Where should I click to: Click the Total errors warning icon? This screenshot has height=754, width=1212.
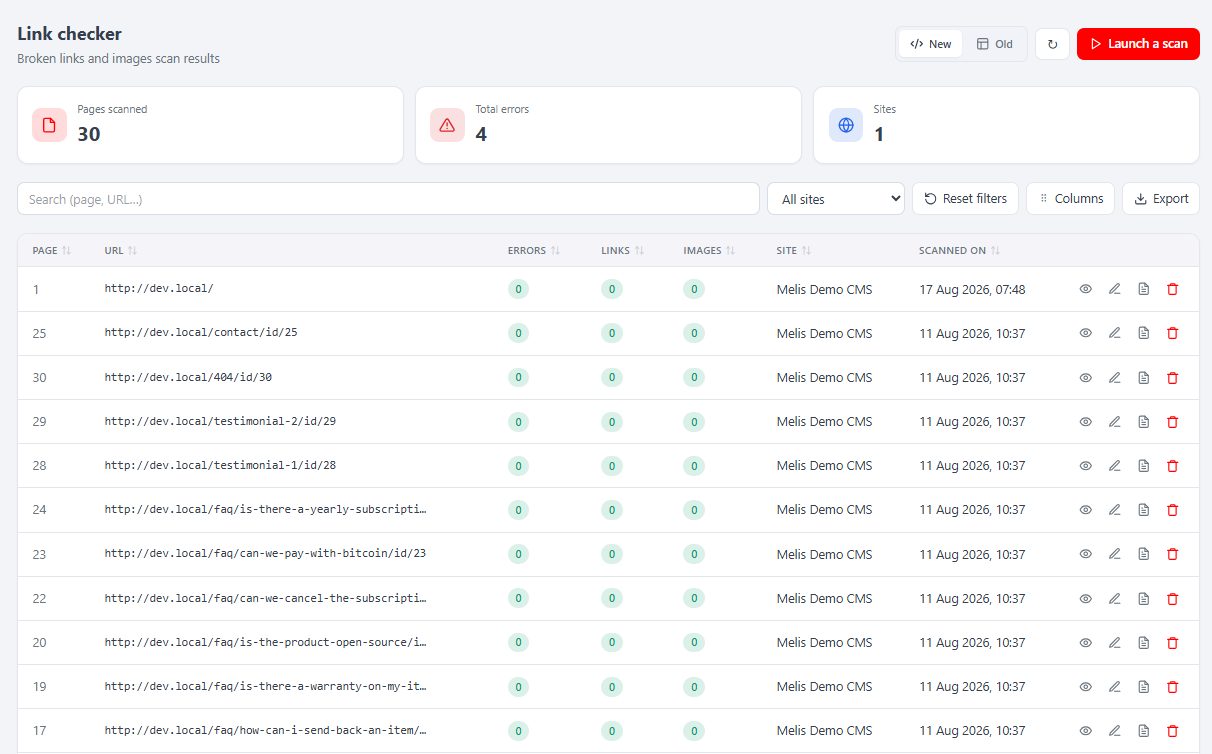coord(447,125)
